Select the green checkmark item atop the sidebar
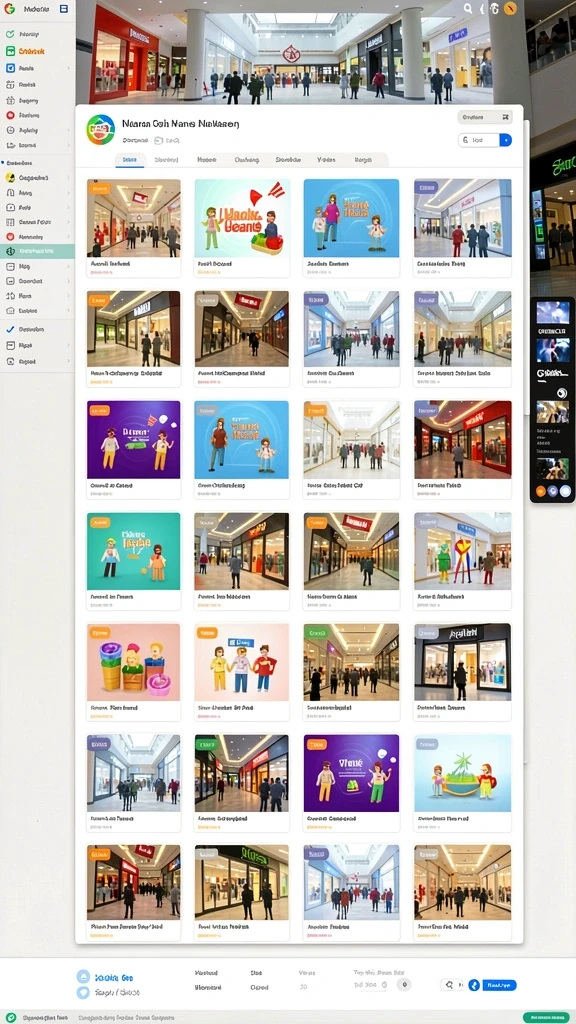The width and height of the screenshot is (576, 1024). [10, 34]
